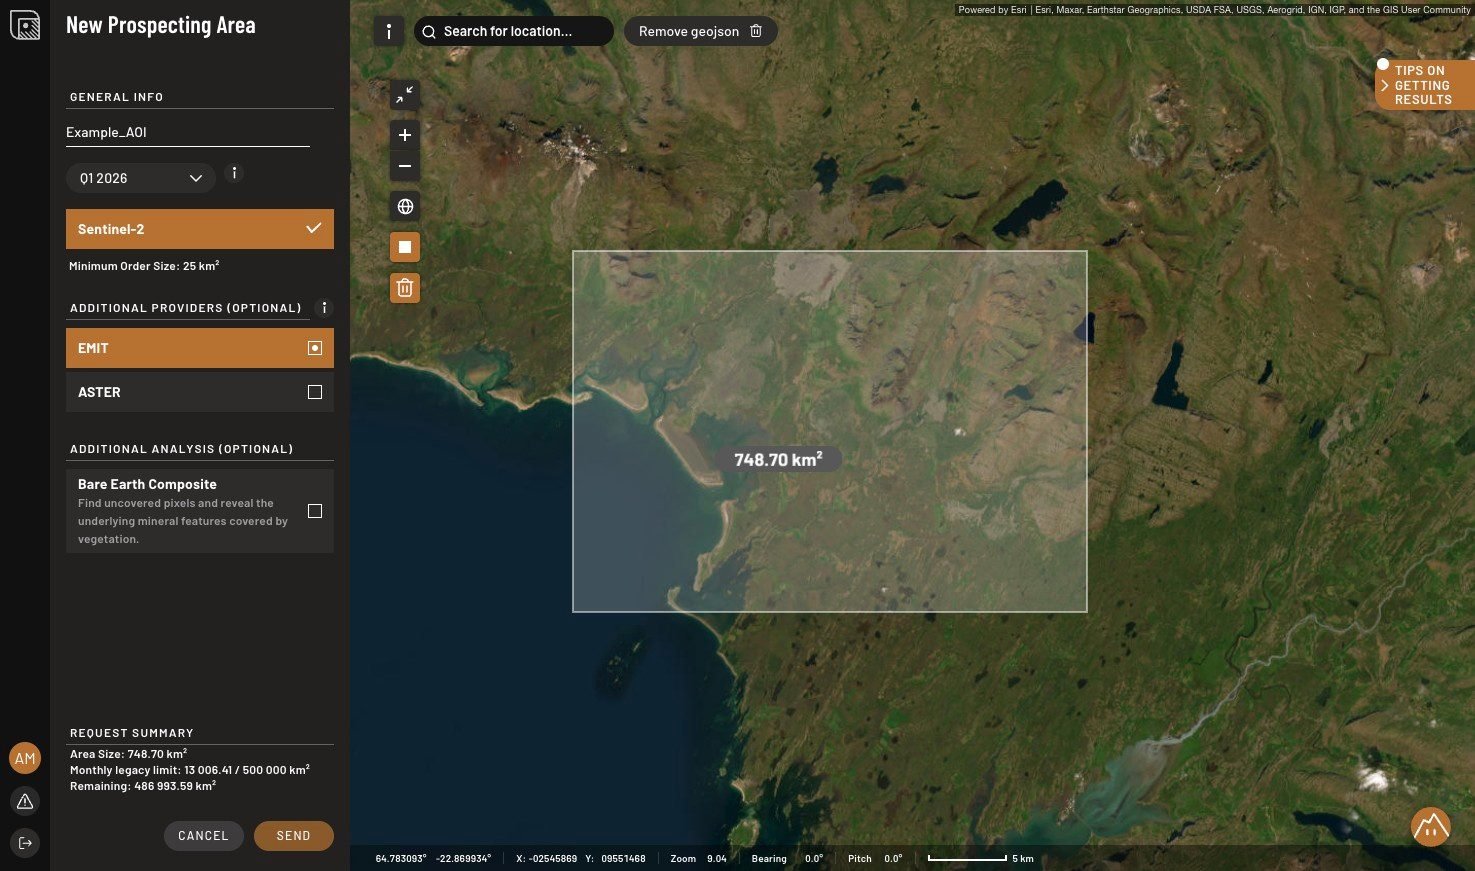The width and height of the screenshot is (1475, 871).
Task: Click the 5 km scale bar
Action: click(980, 858)
